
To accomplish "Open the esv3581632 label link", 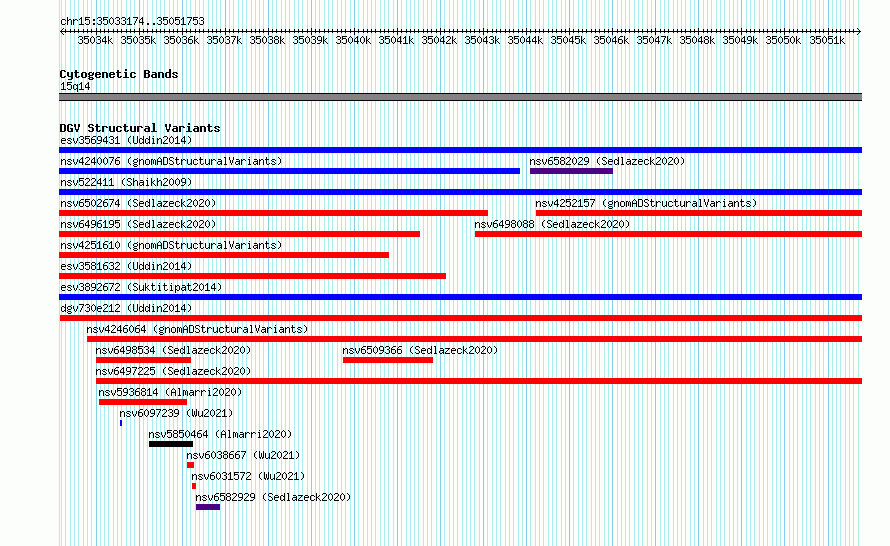I will tap(126, 266).
